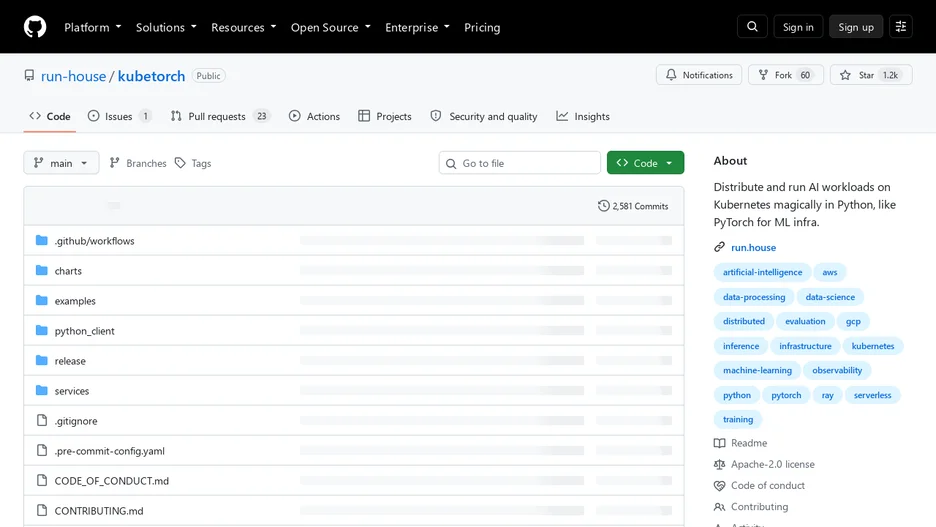Screen dimensions: 936x527
Task: Switch to the Projects tab
Action: tap(385, 116)
